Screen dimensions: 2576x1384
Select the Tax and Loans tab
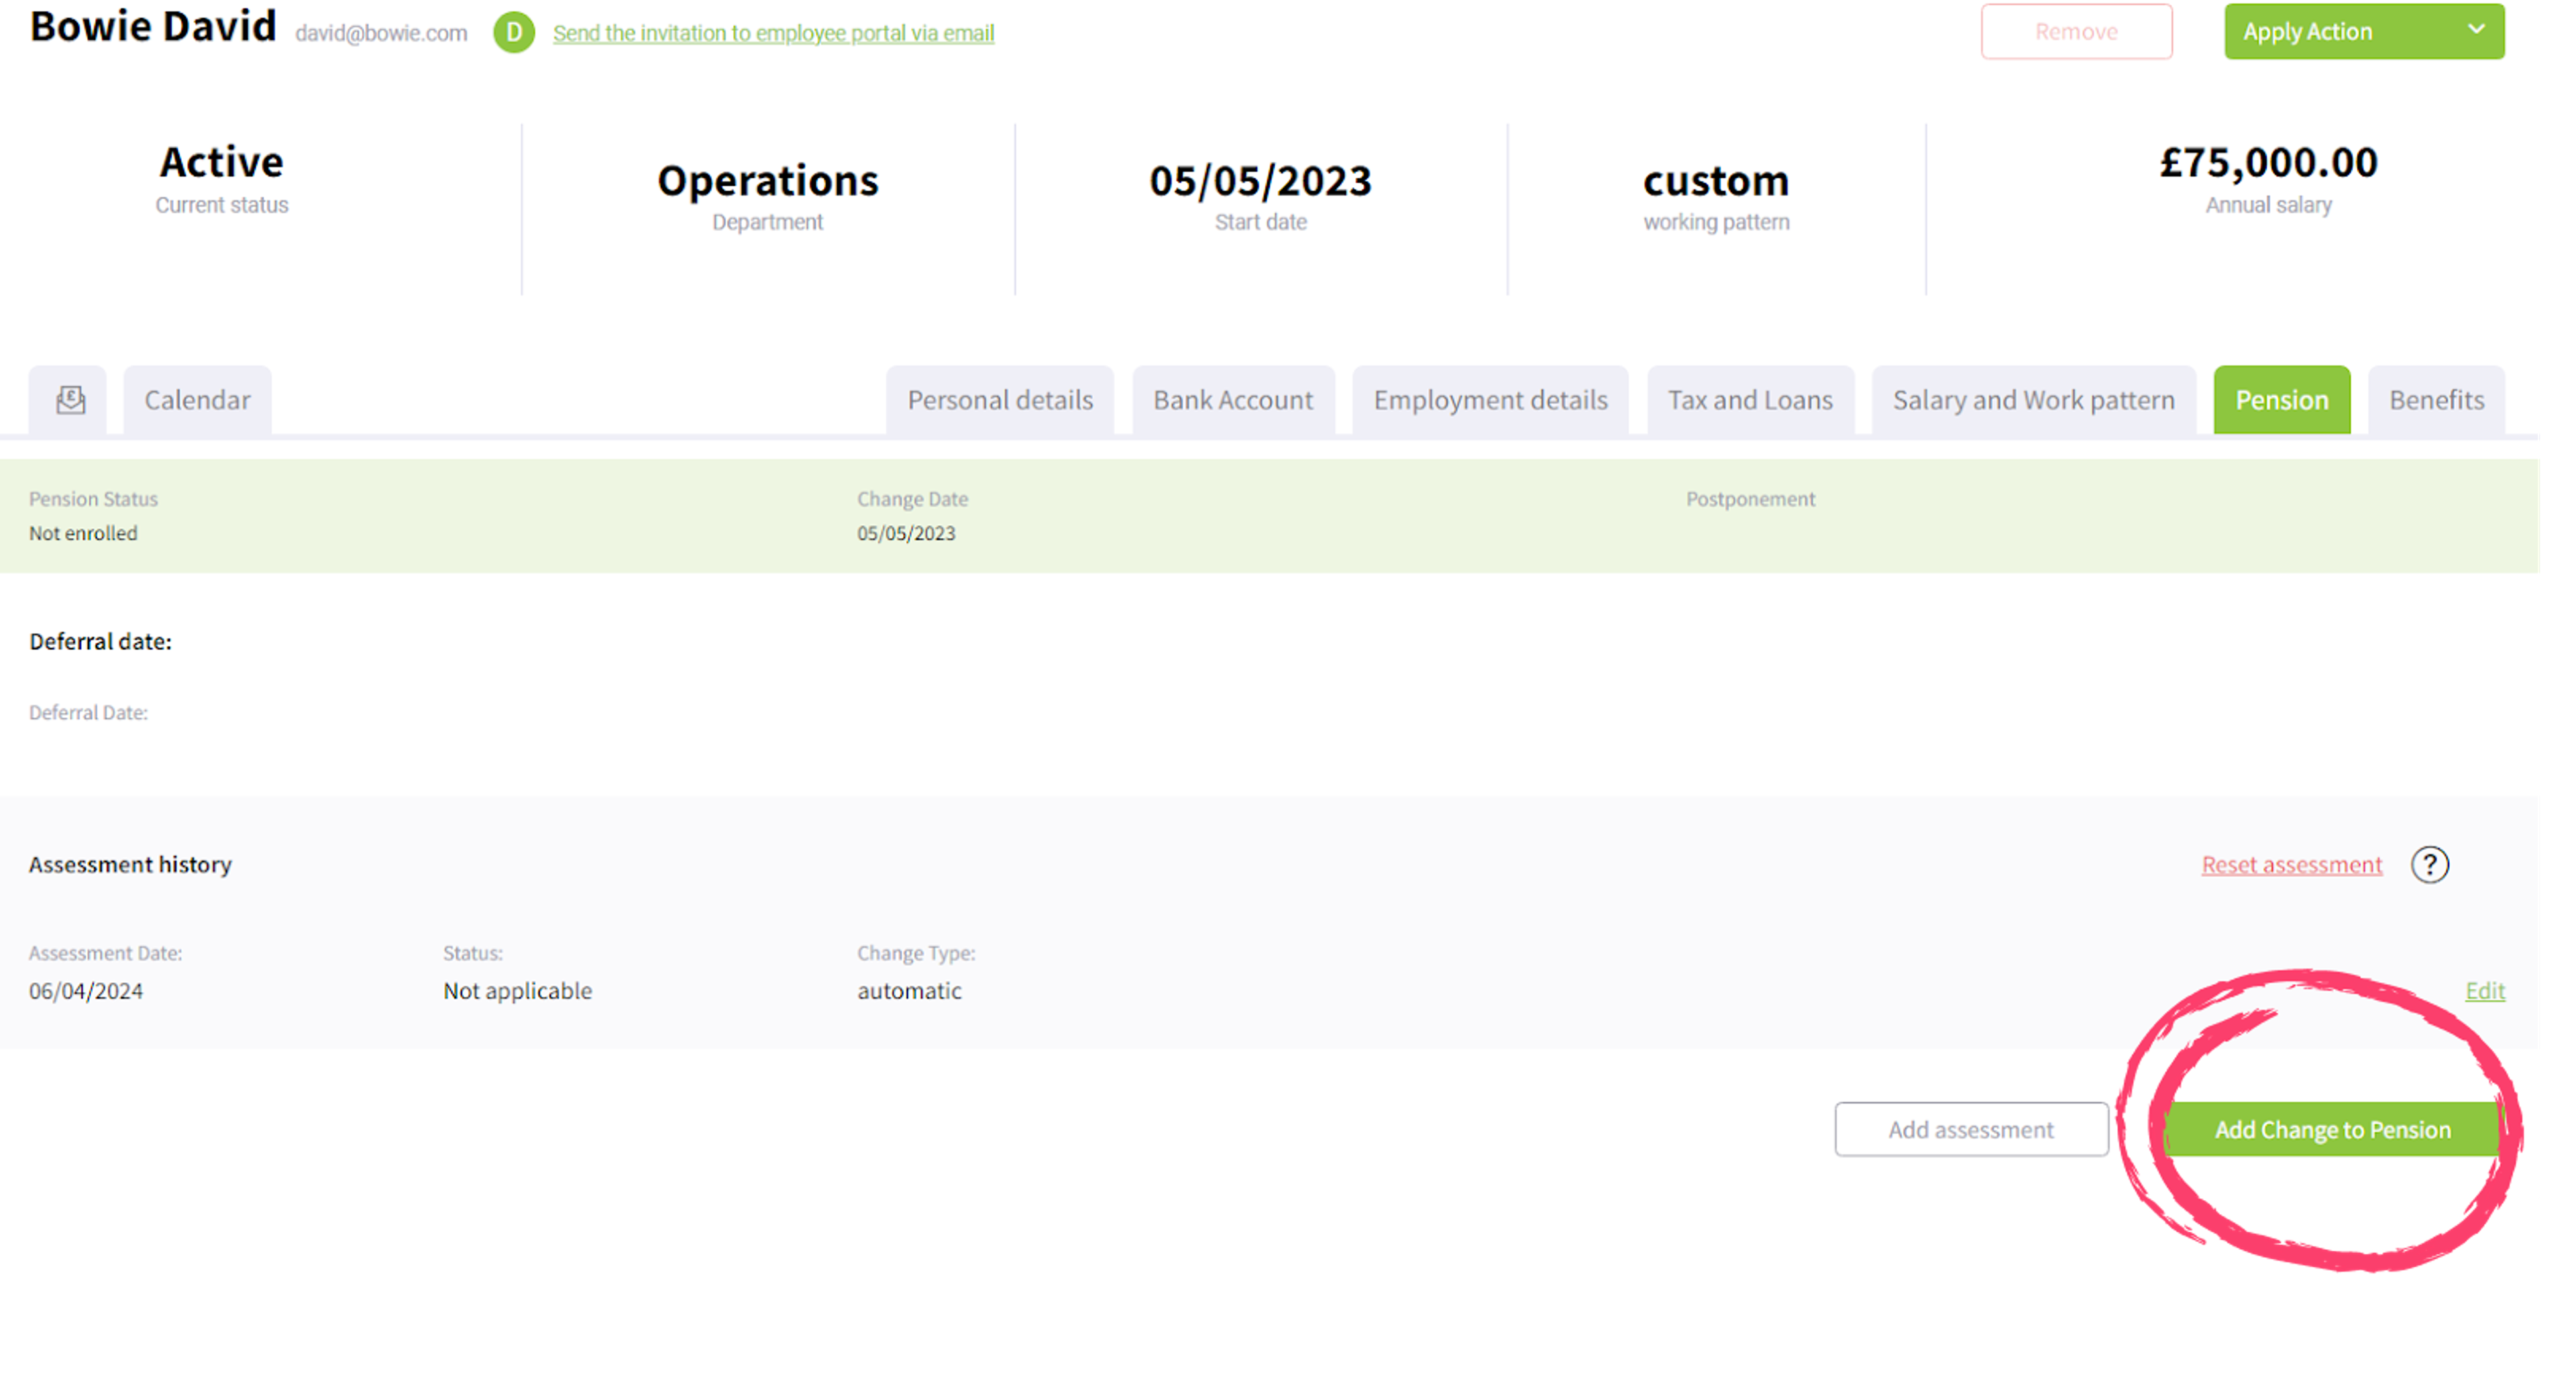tap(1750, 399)
